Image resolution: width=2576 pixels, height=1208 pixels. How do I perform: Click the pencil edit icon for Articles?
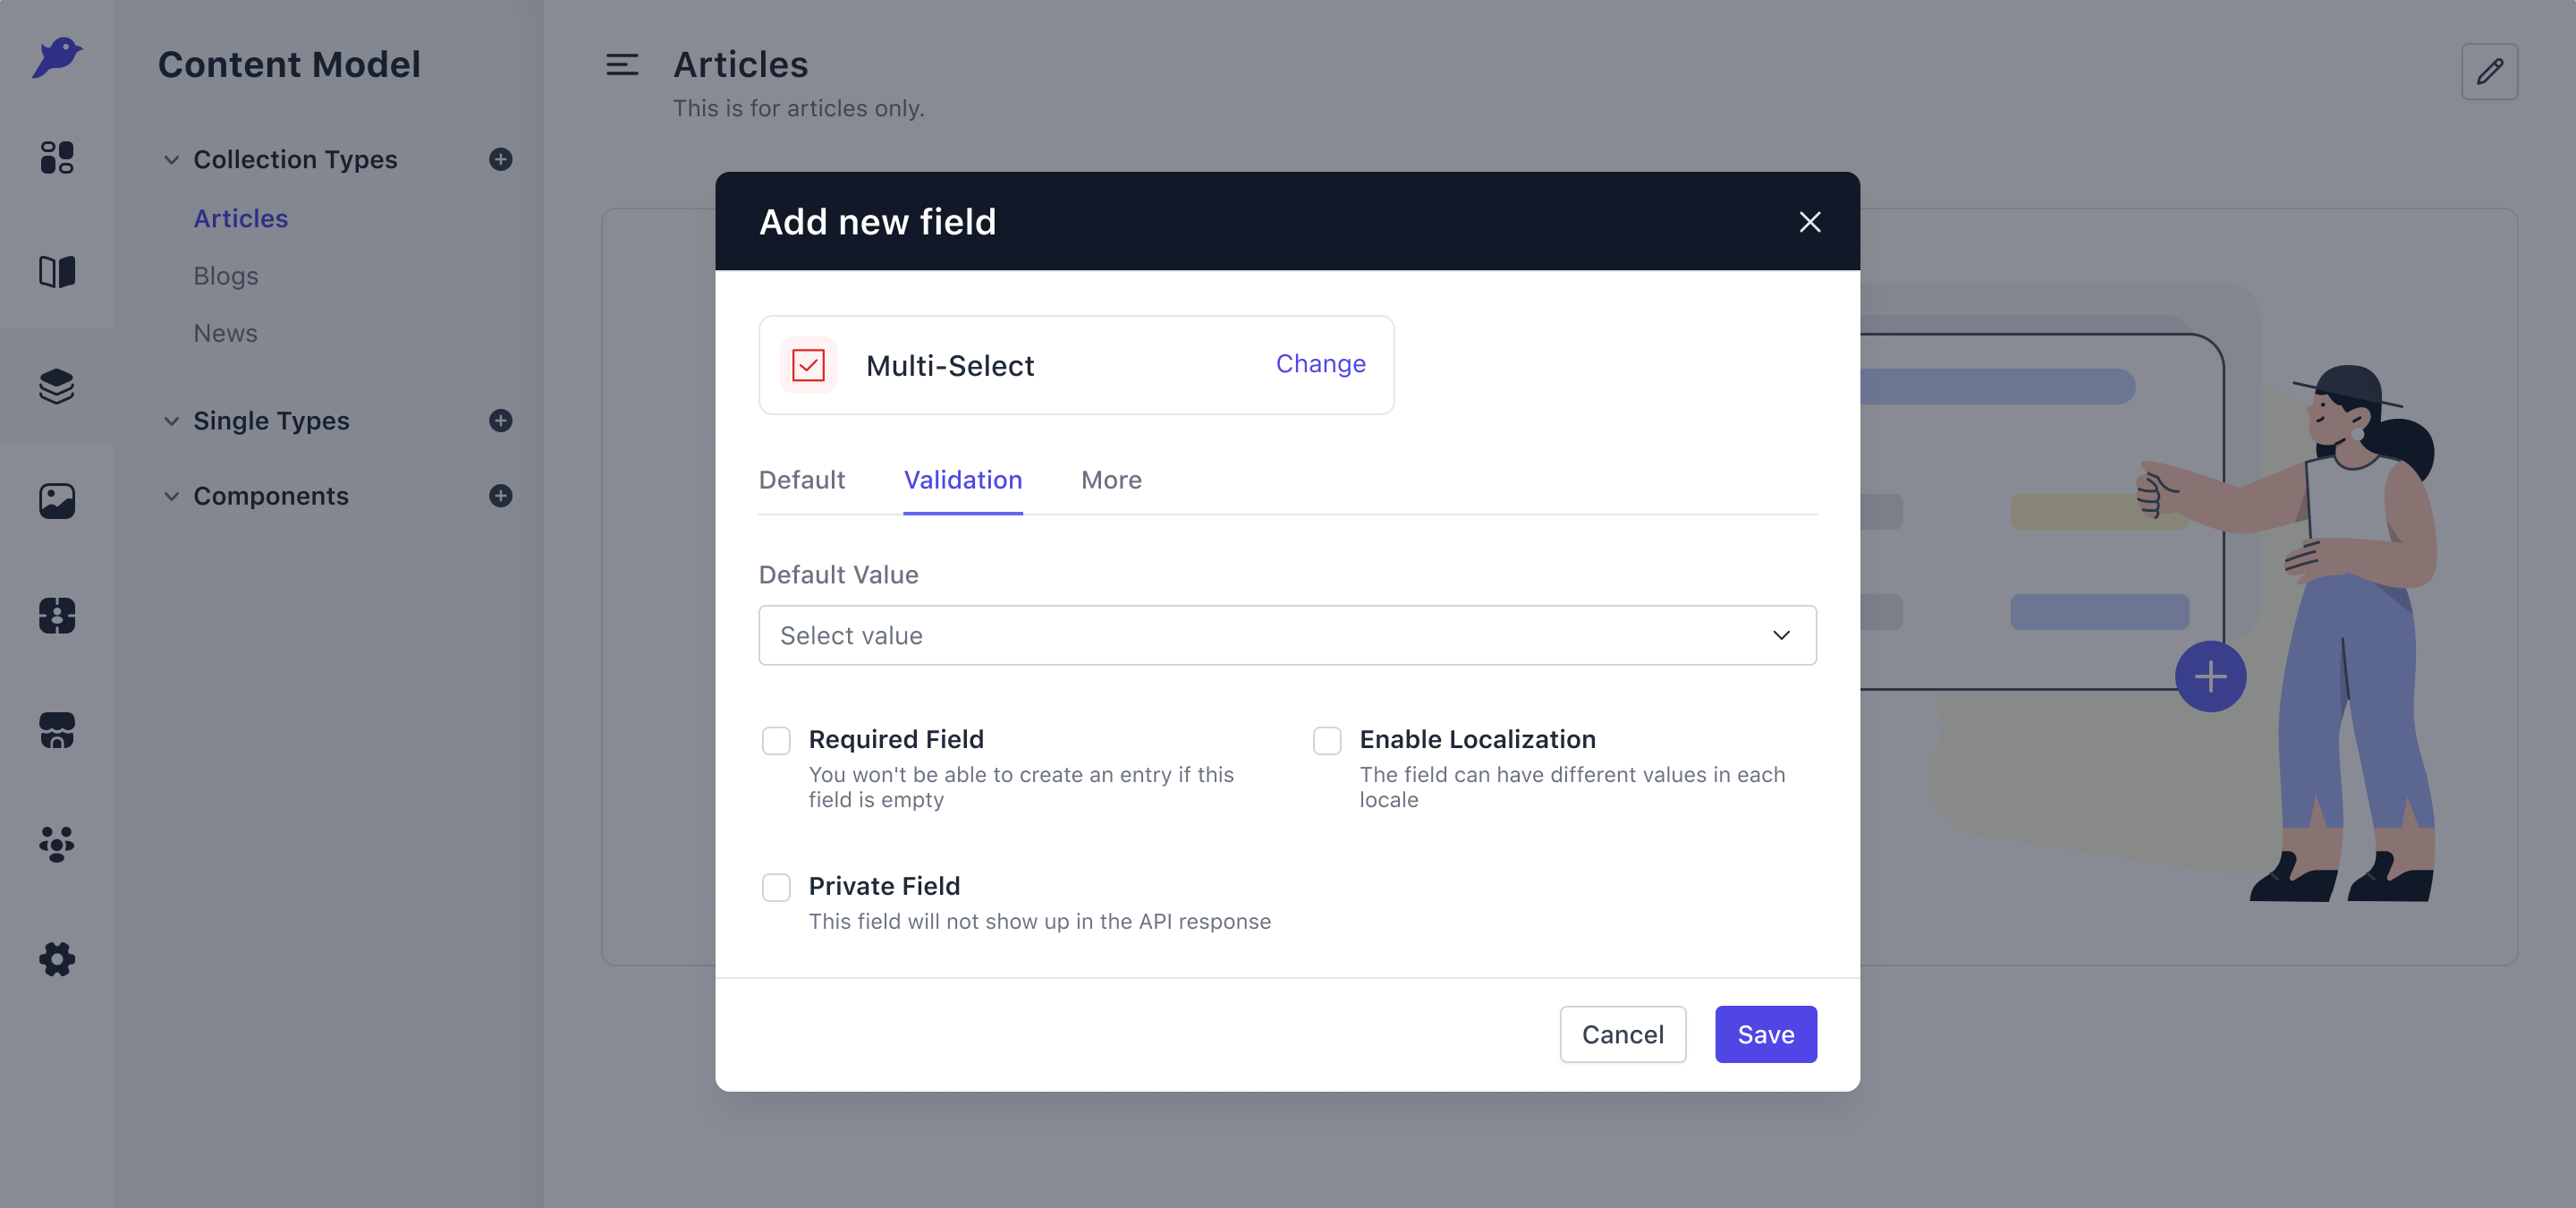2489,71
